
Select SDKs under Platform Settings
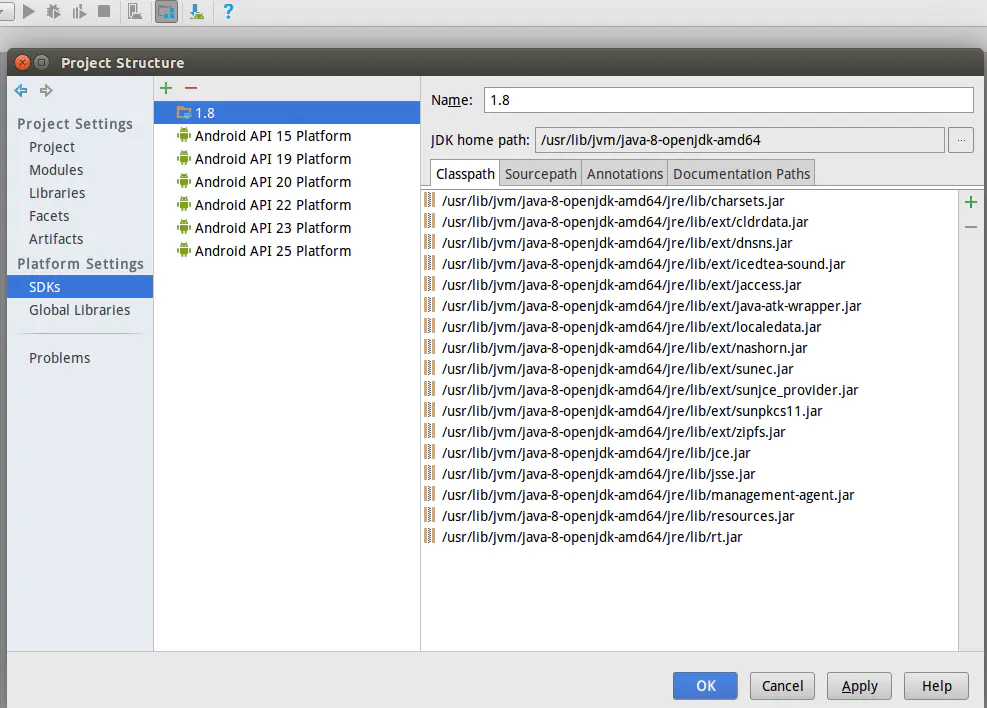(x=80, y=286)
